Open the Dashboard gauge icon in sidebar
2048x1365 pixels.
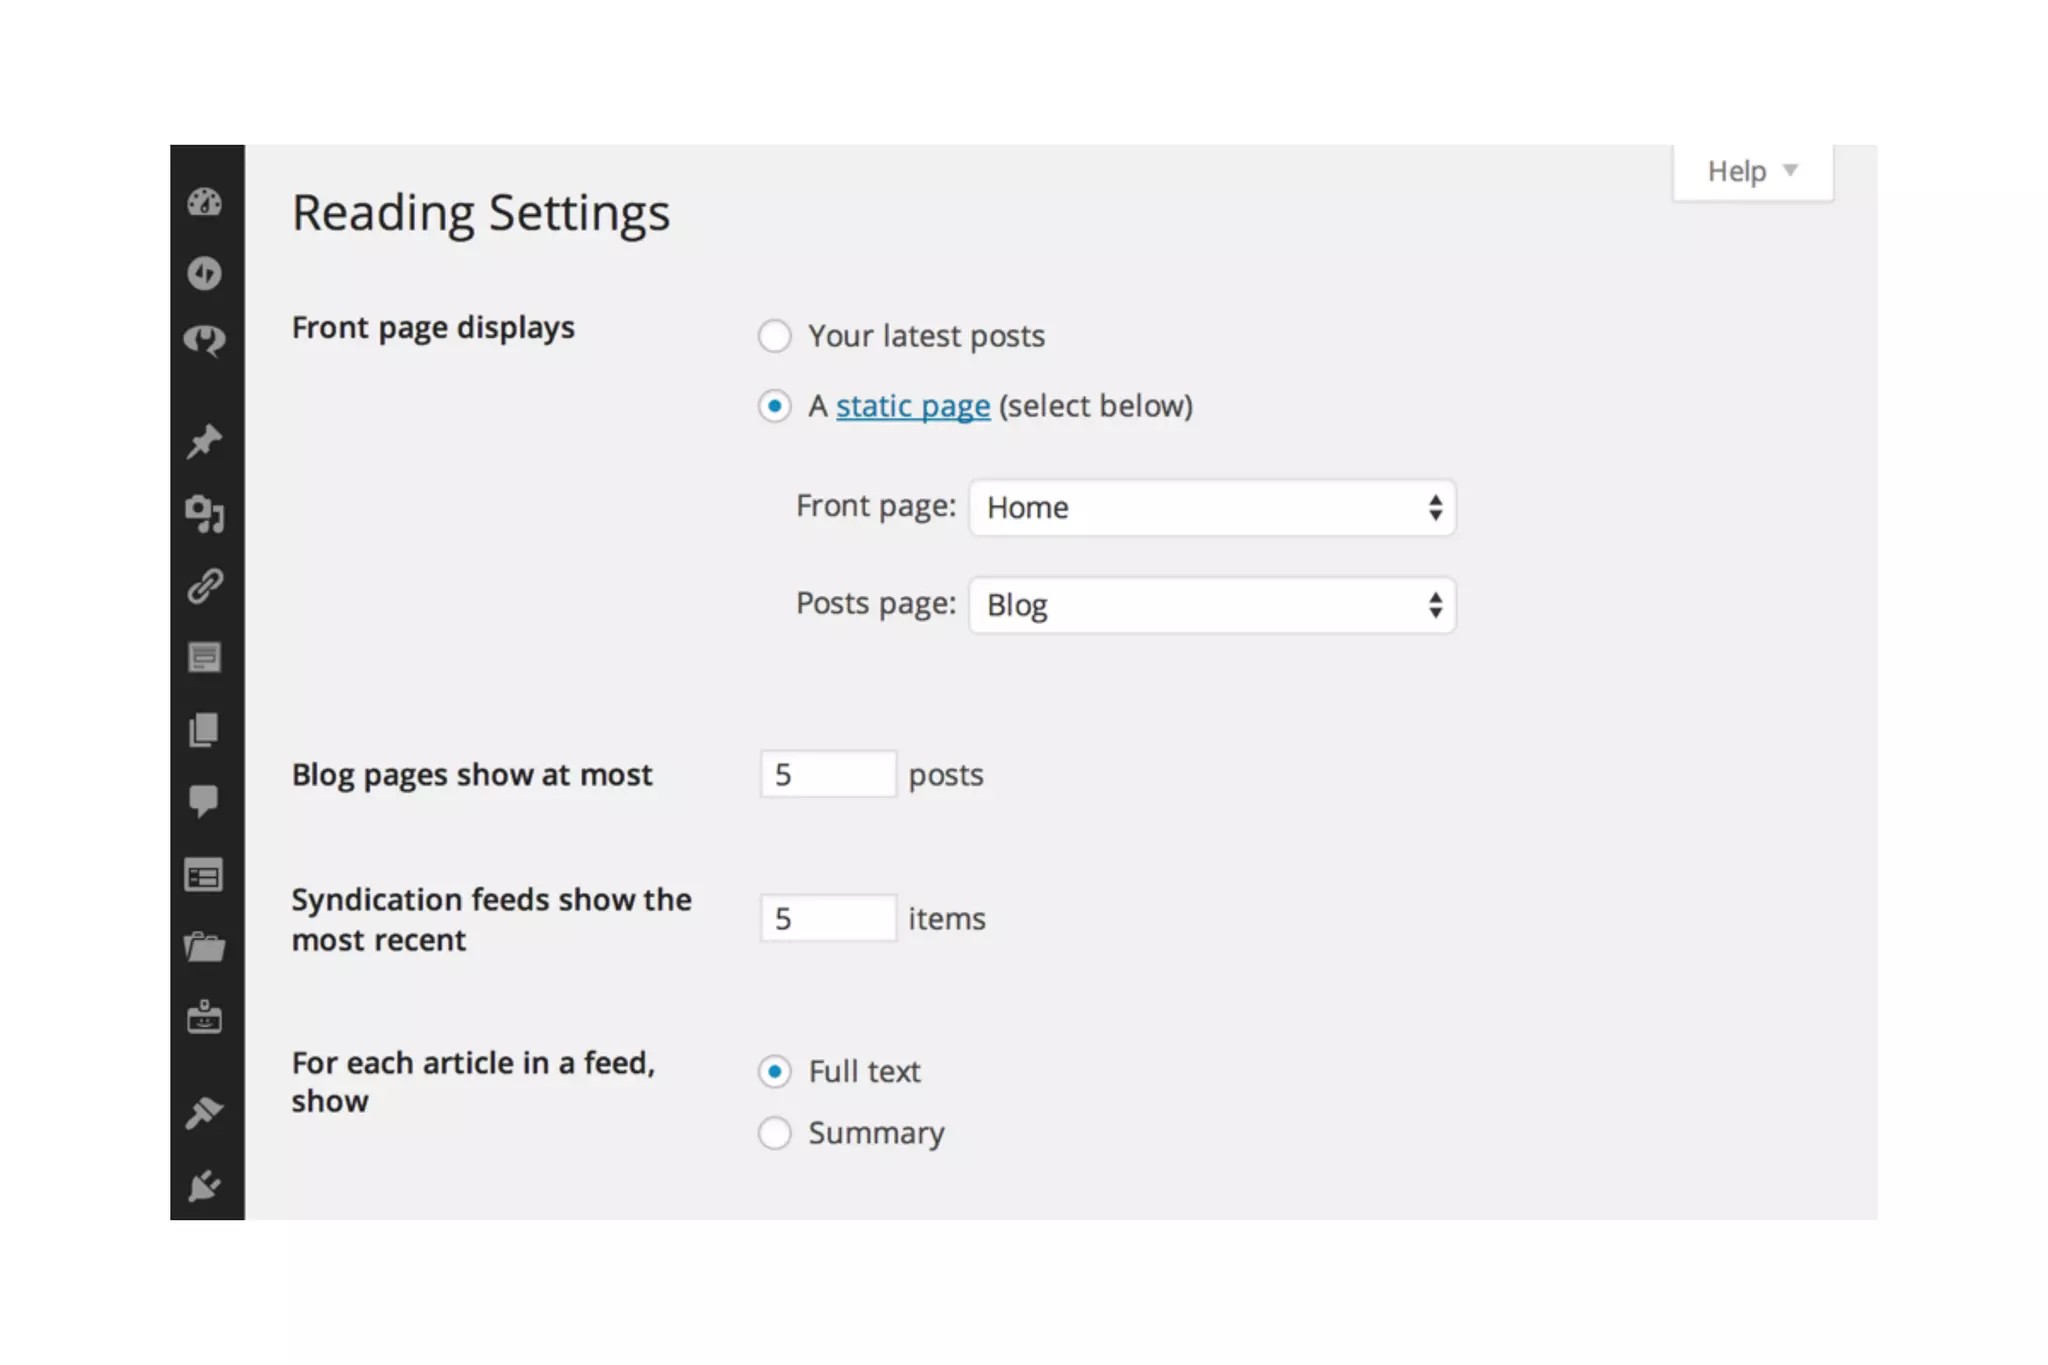(205, 203)
